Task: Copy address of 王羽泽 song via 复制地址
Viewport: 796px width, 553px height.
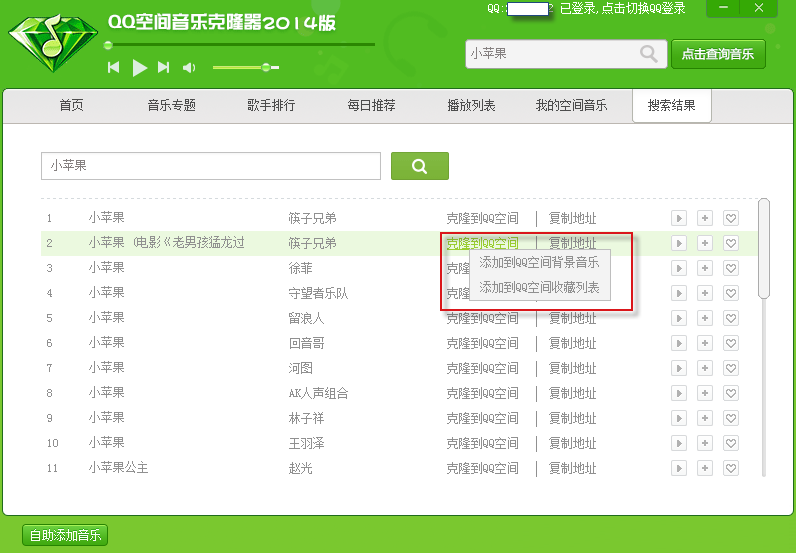Action: click(572, 443)
